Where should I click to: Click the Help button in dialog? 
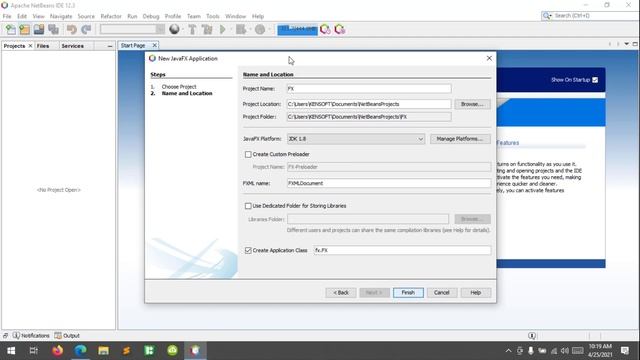click(x=476, y=293)
